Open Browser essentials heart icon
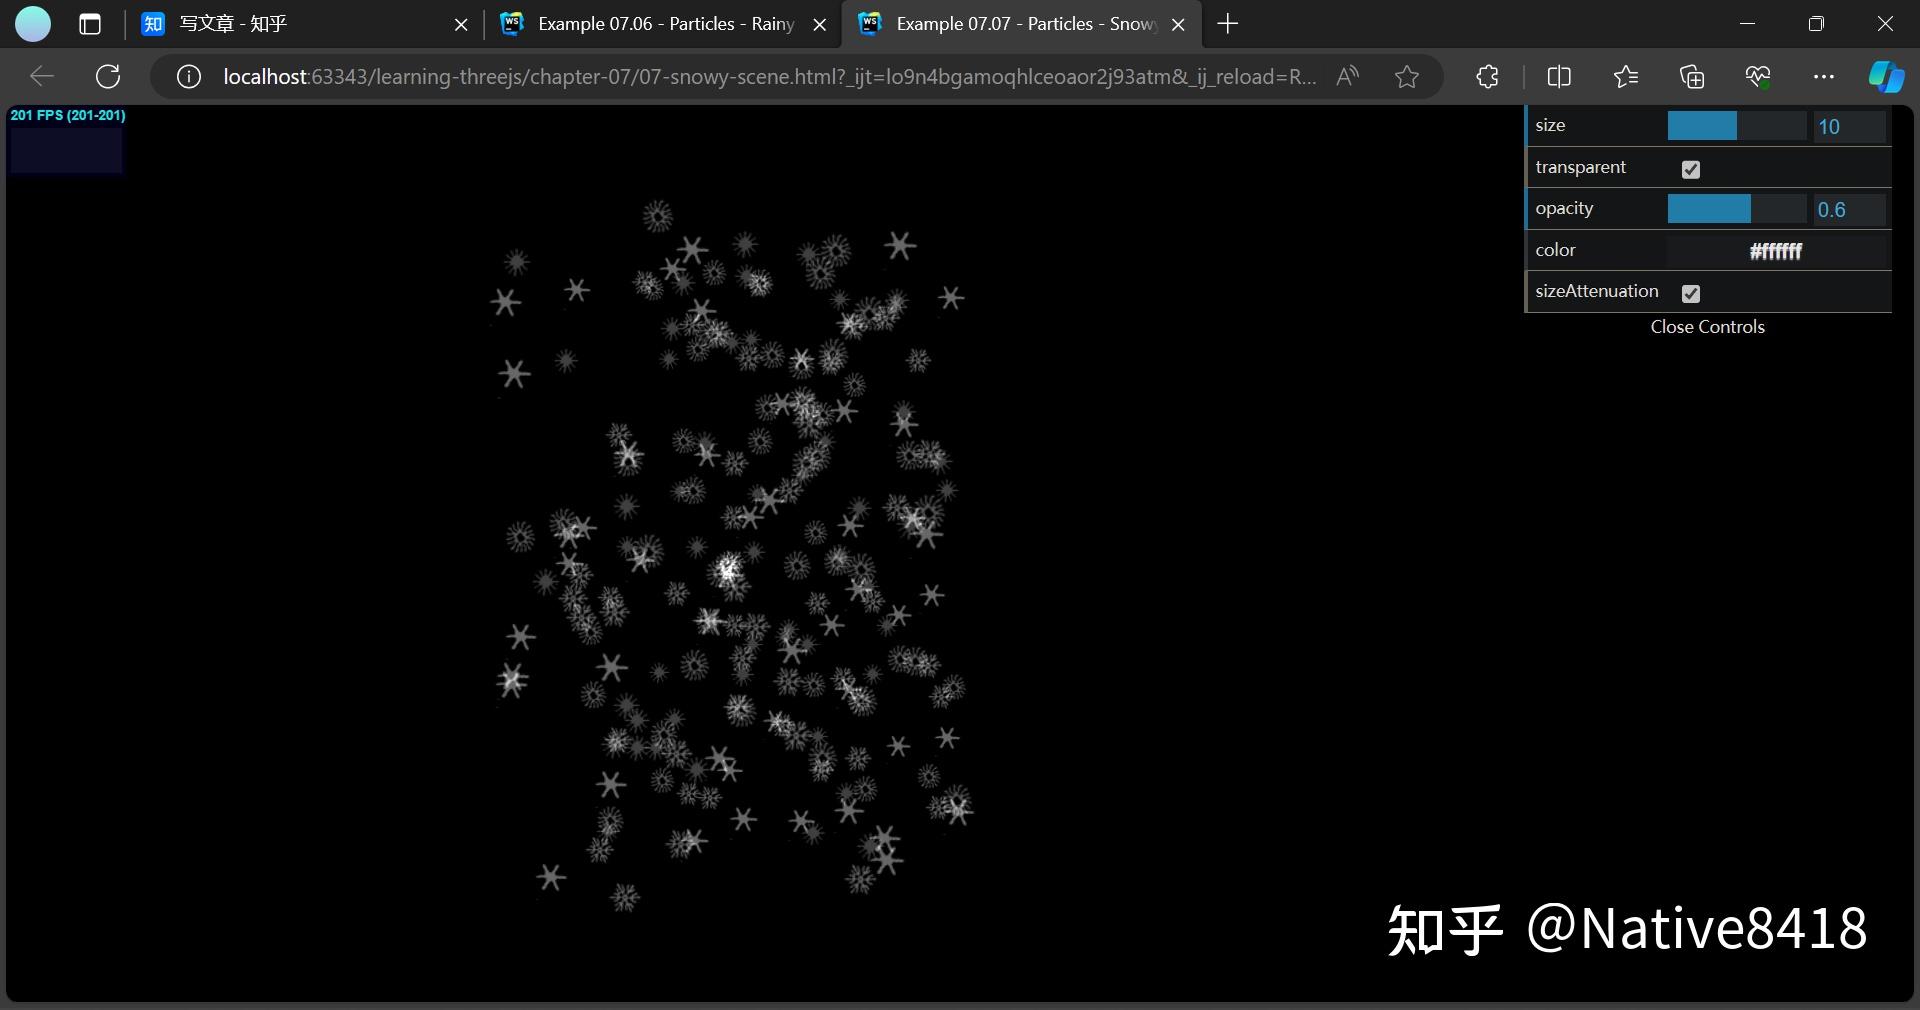1920x1010 pixels. coord(1759,76)
